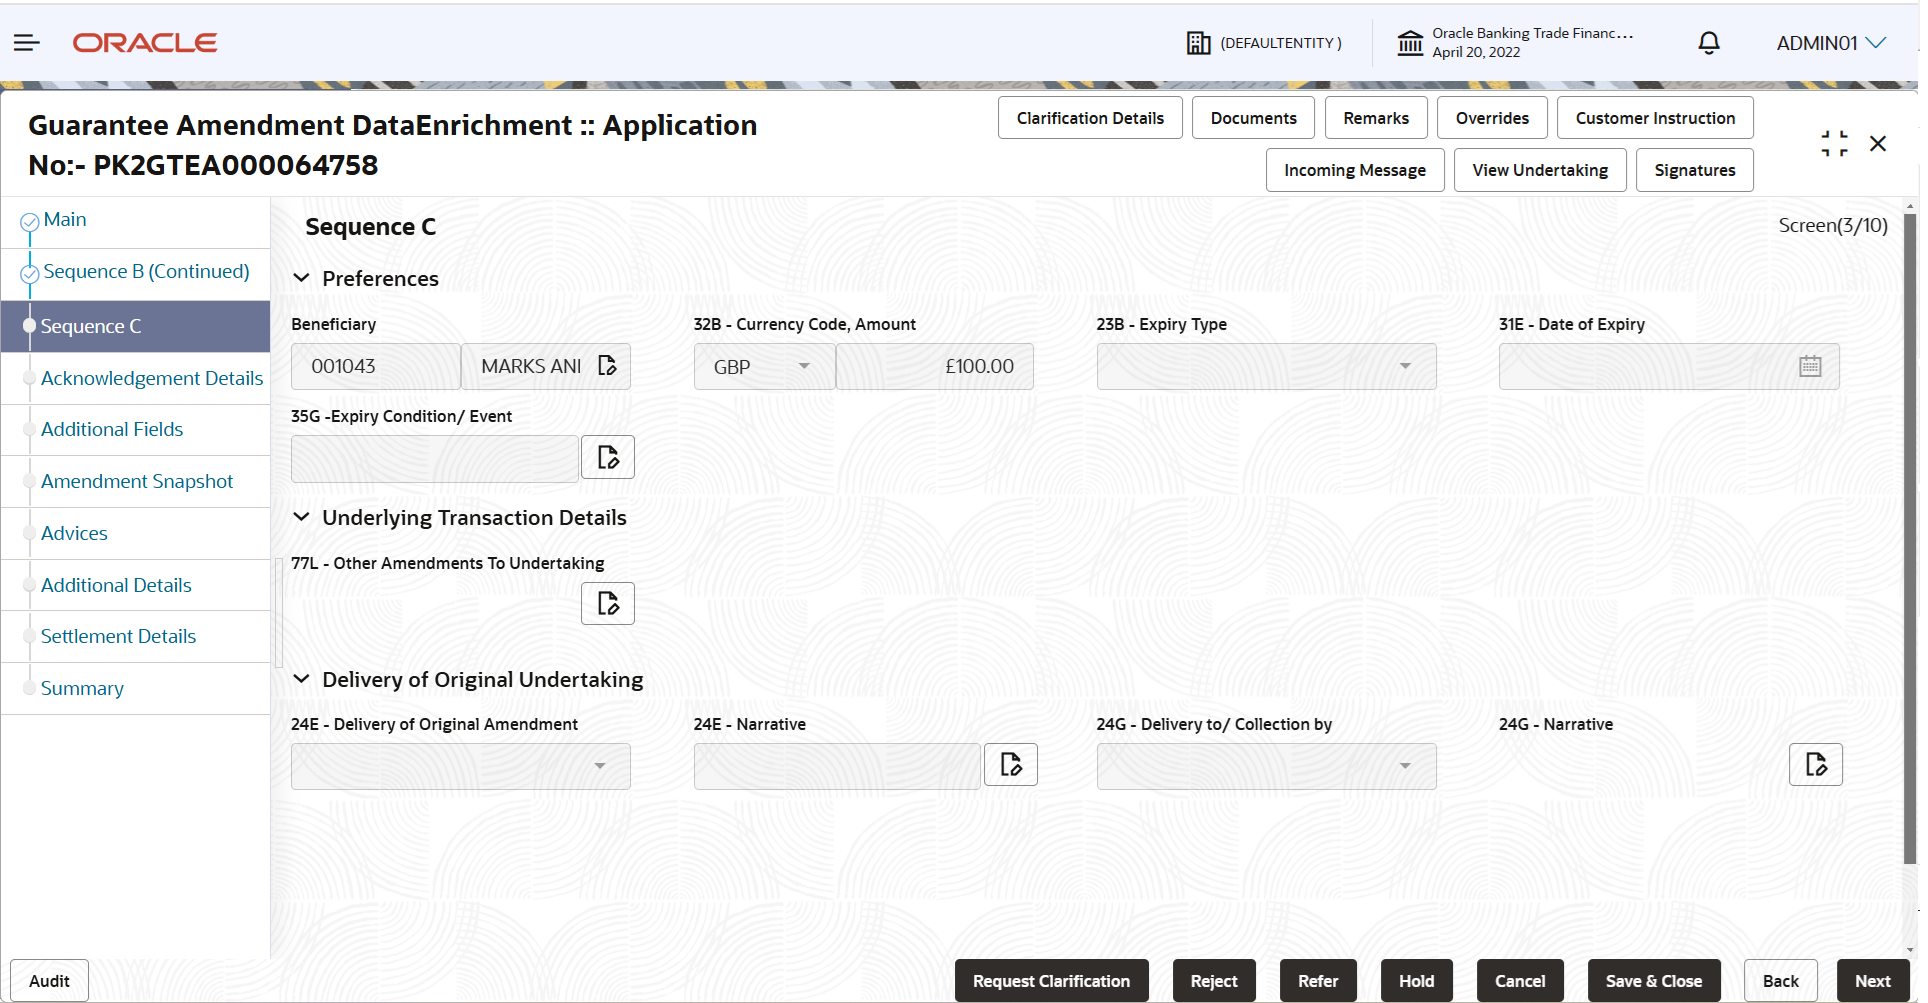Click the Screen(3/10) indicator text
The height and width of the screenshot is (1003, 1928).
(1833, 226)
